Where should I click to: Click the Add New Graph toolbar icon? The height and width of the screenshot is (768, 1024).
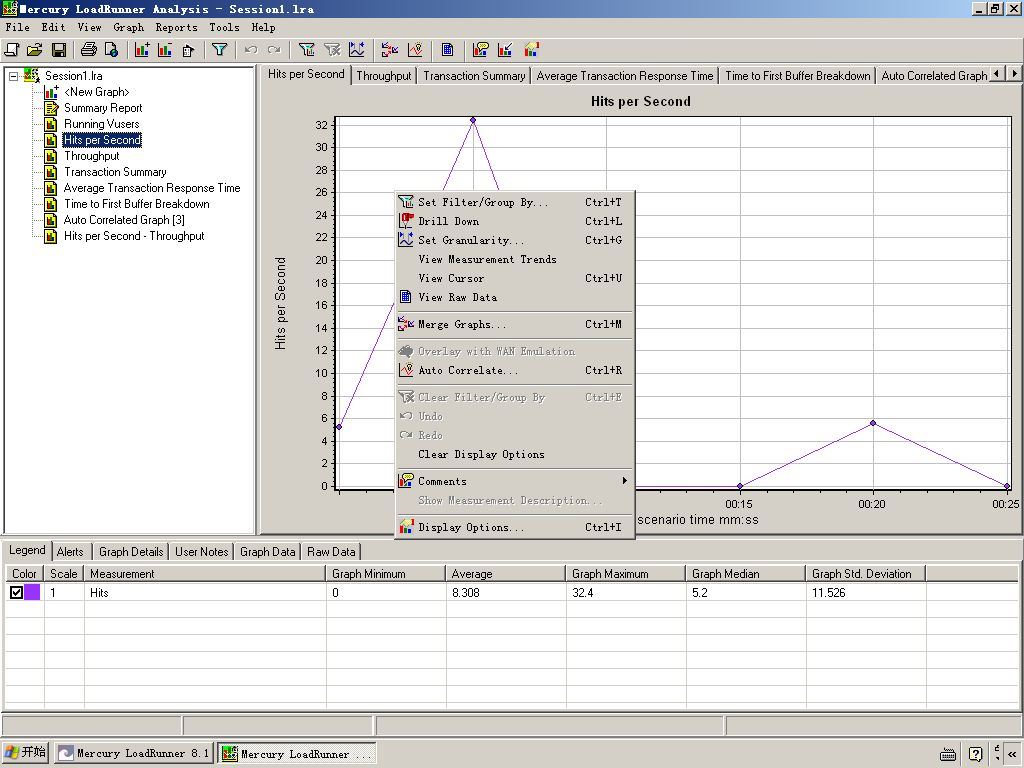(142, 50)
